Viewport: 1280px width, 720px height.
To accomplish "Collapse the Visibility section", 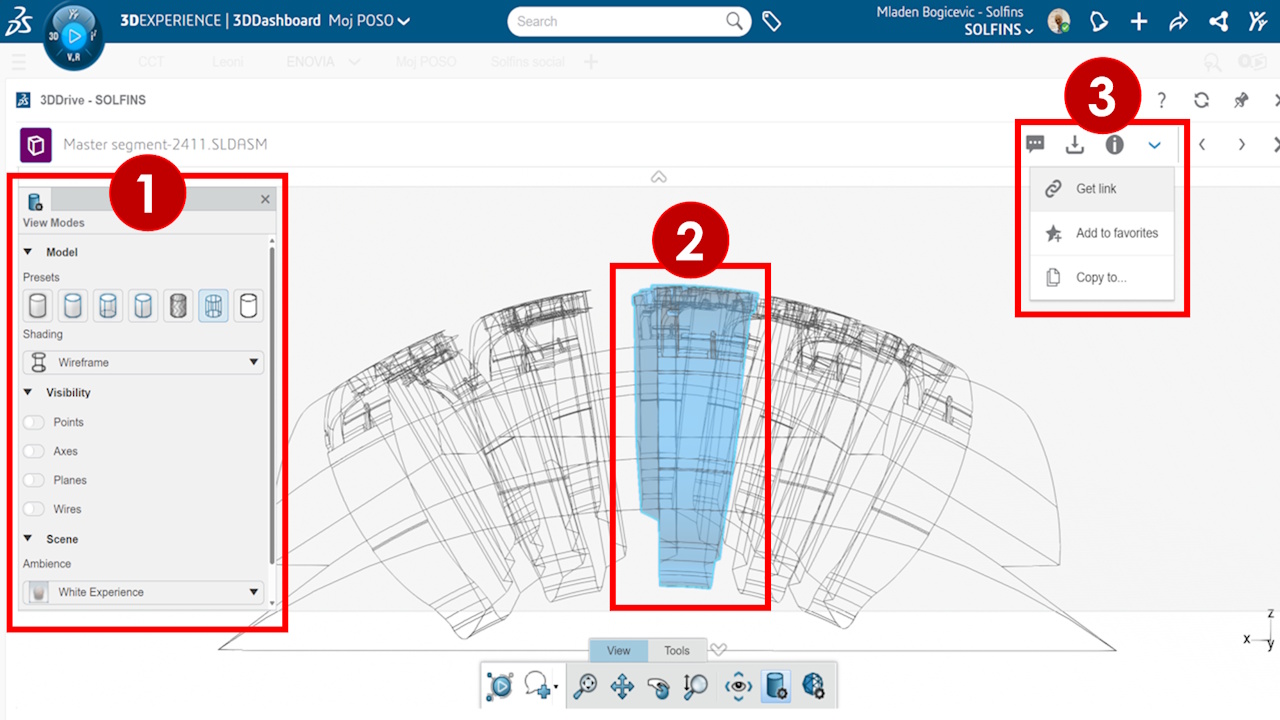I will [x=28, y=393].
